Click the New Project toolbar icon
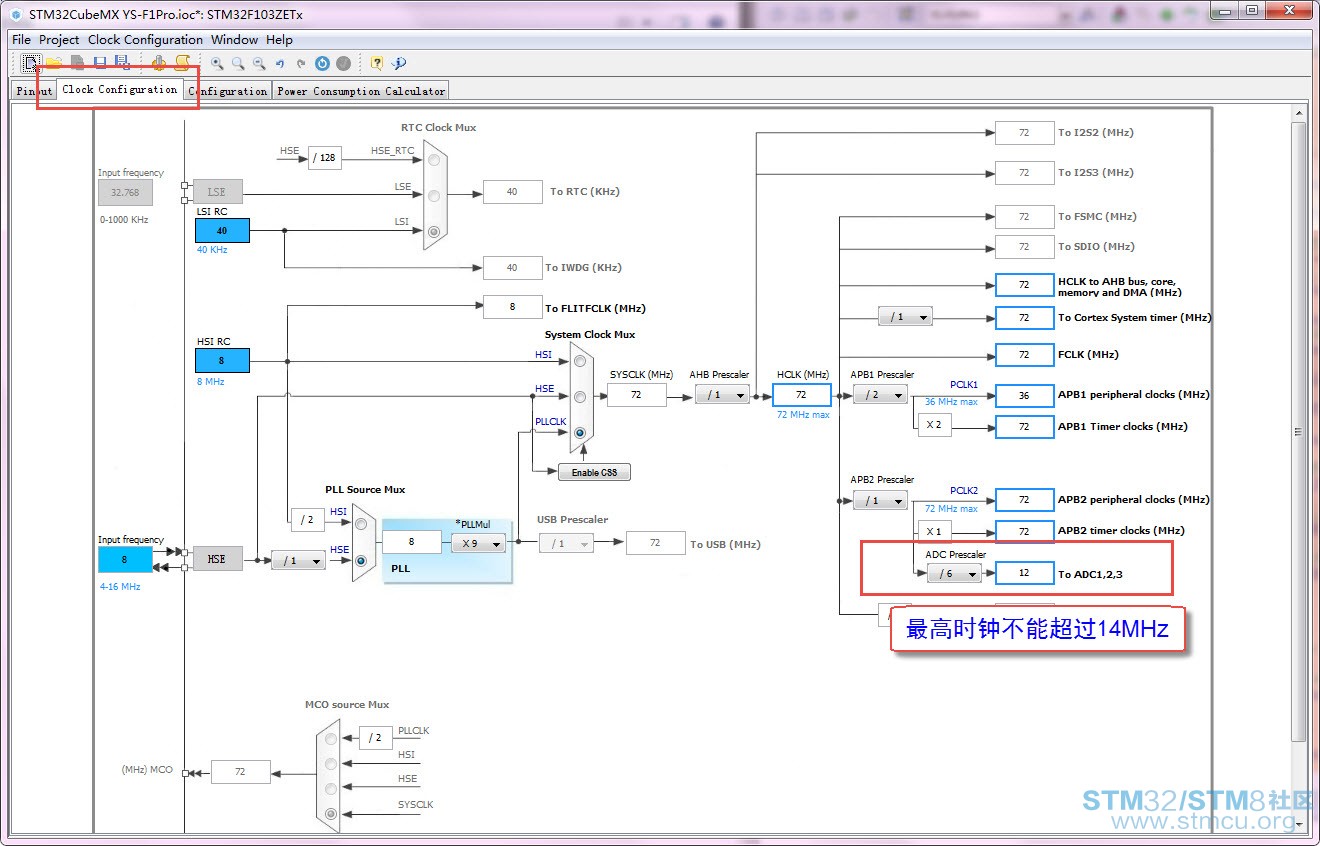The image size is (1320, 846). pyautogui.click(x=33, y=63)
